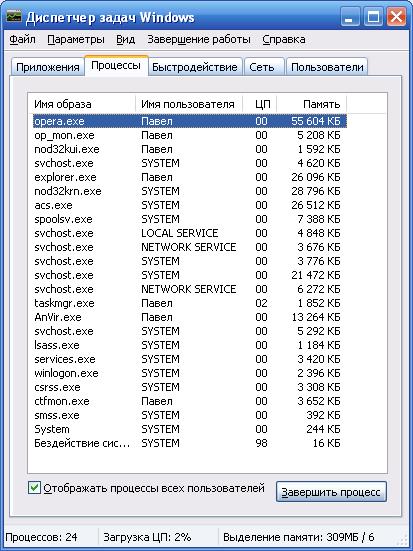Image resolution: width=413 pixels, height=551 pixels.
Task: Close the Task Manager window
Action: [396, 17]
